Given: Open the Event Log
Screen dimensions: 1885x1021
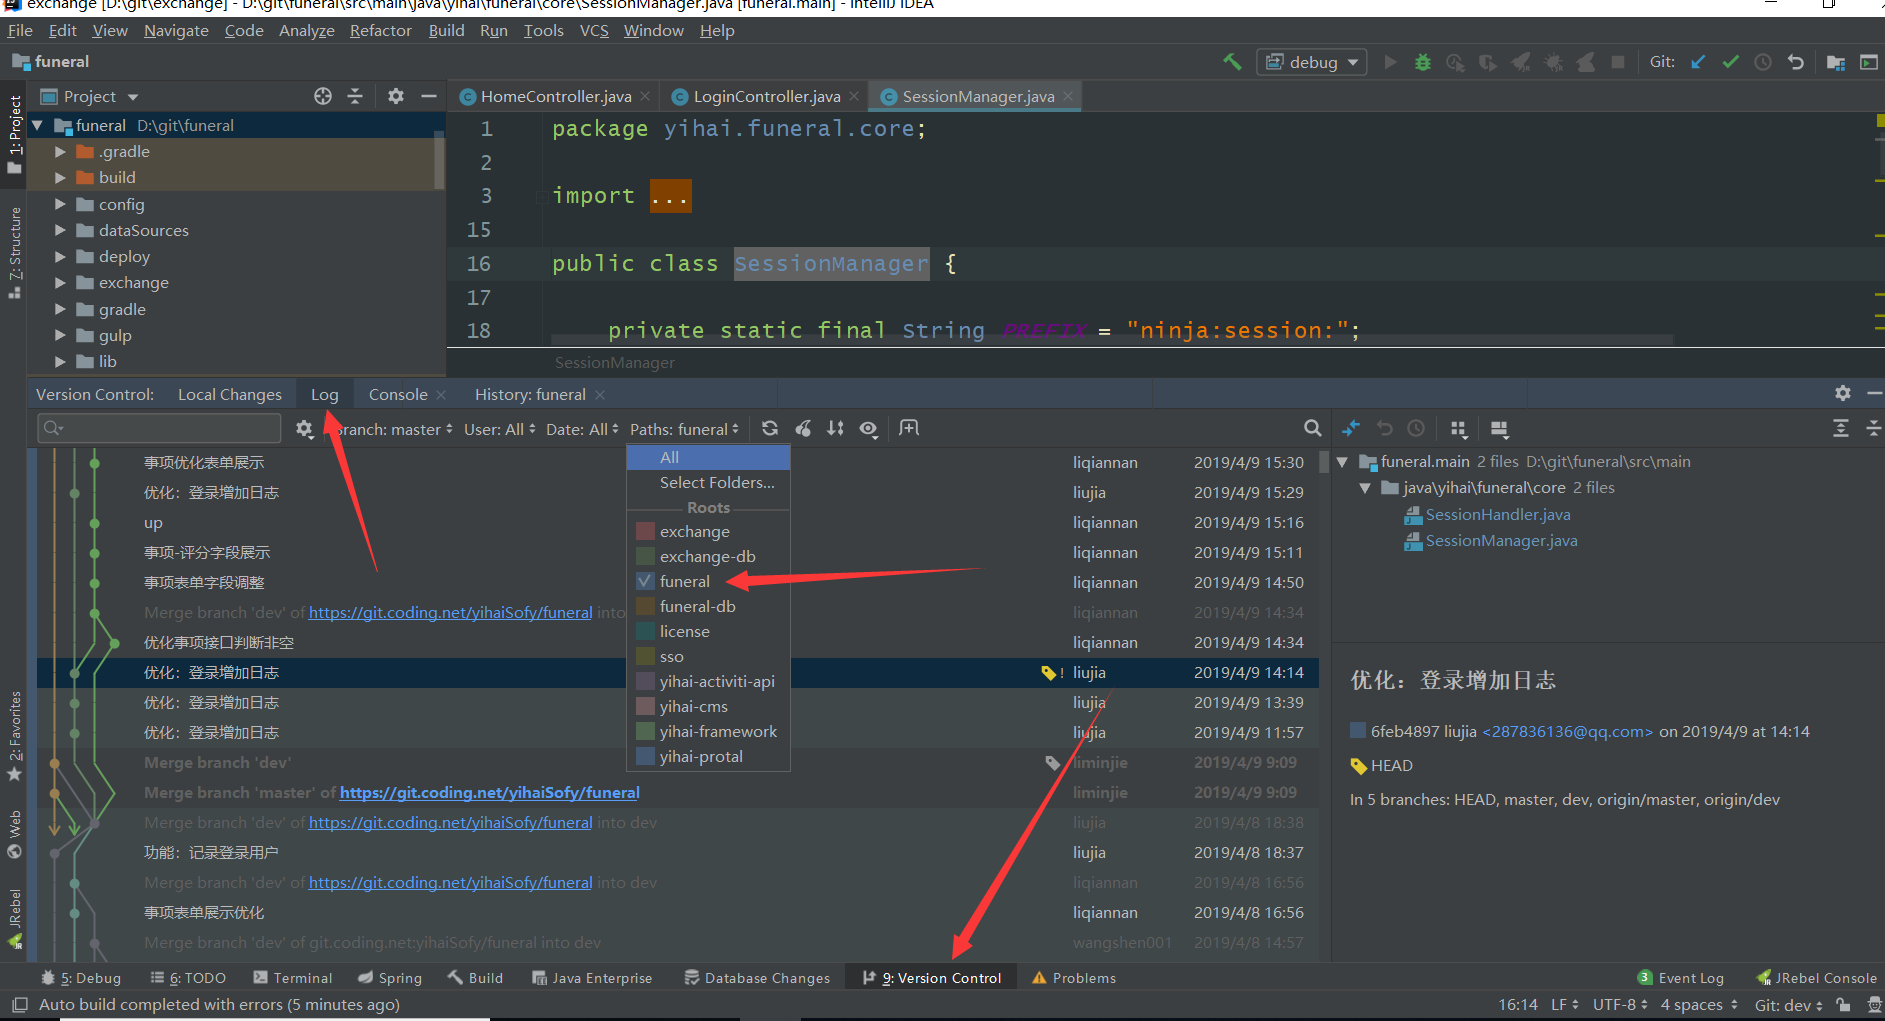Looking at the screenshot, I should click(1680, 978).
